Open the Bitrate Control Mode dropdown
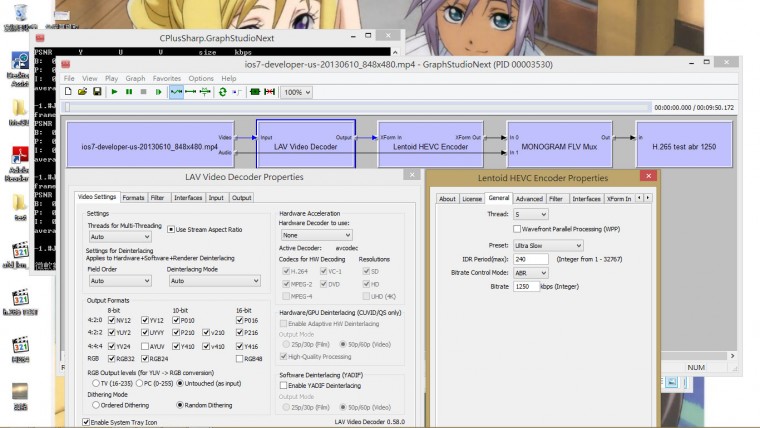 530,272
